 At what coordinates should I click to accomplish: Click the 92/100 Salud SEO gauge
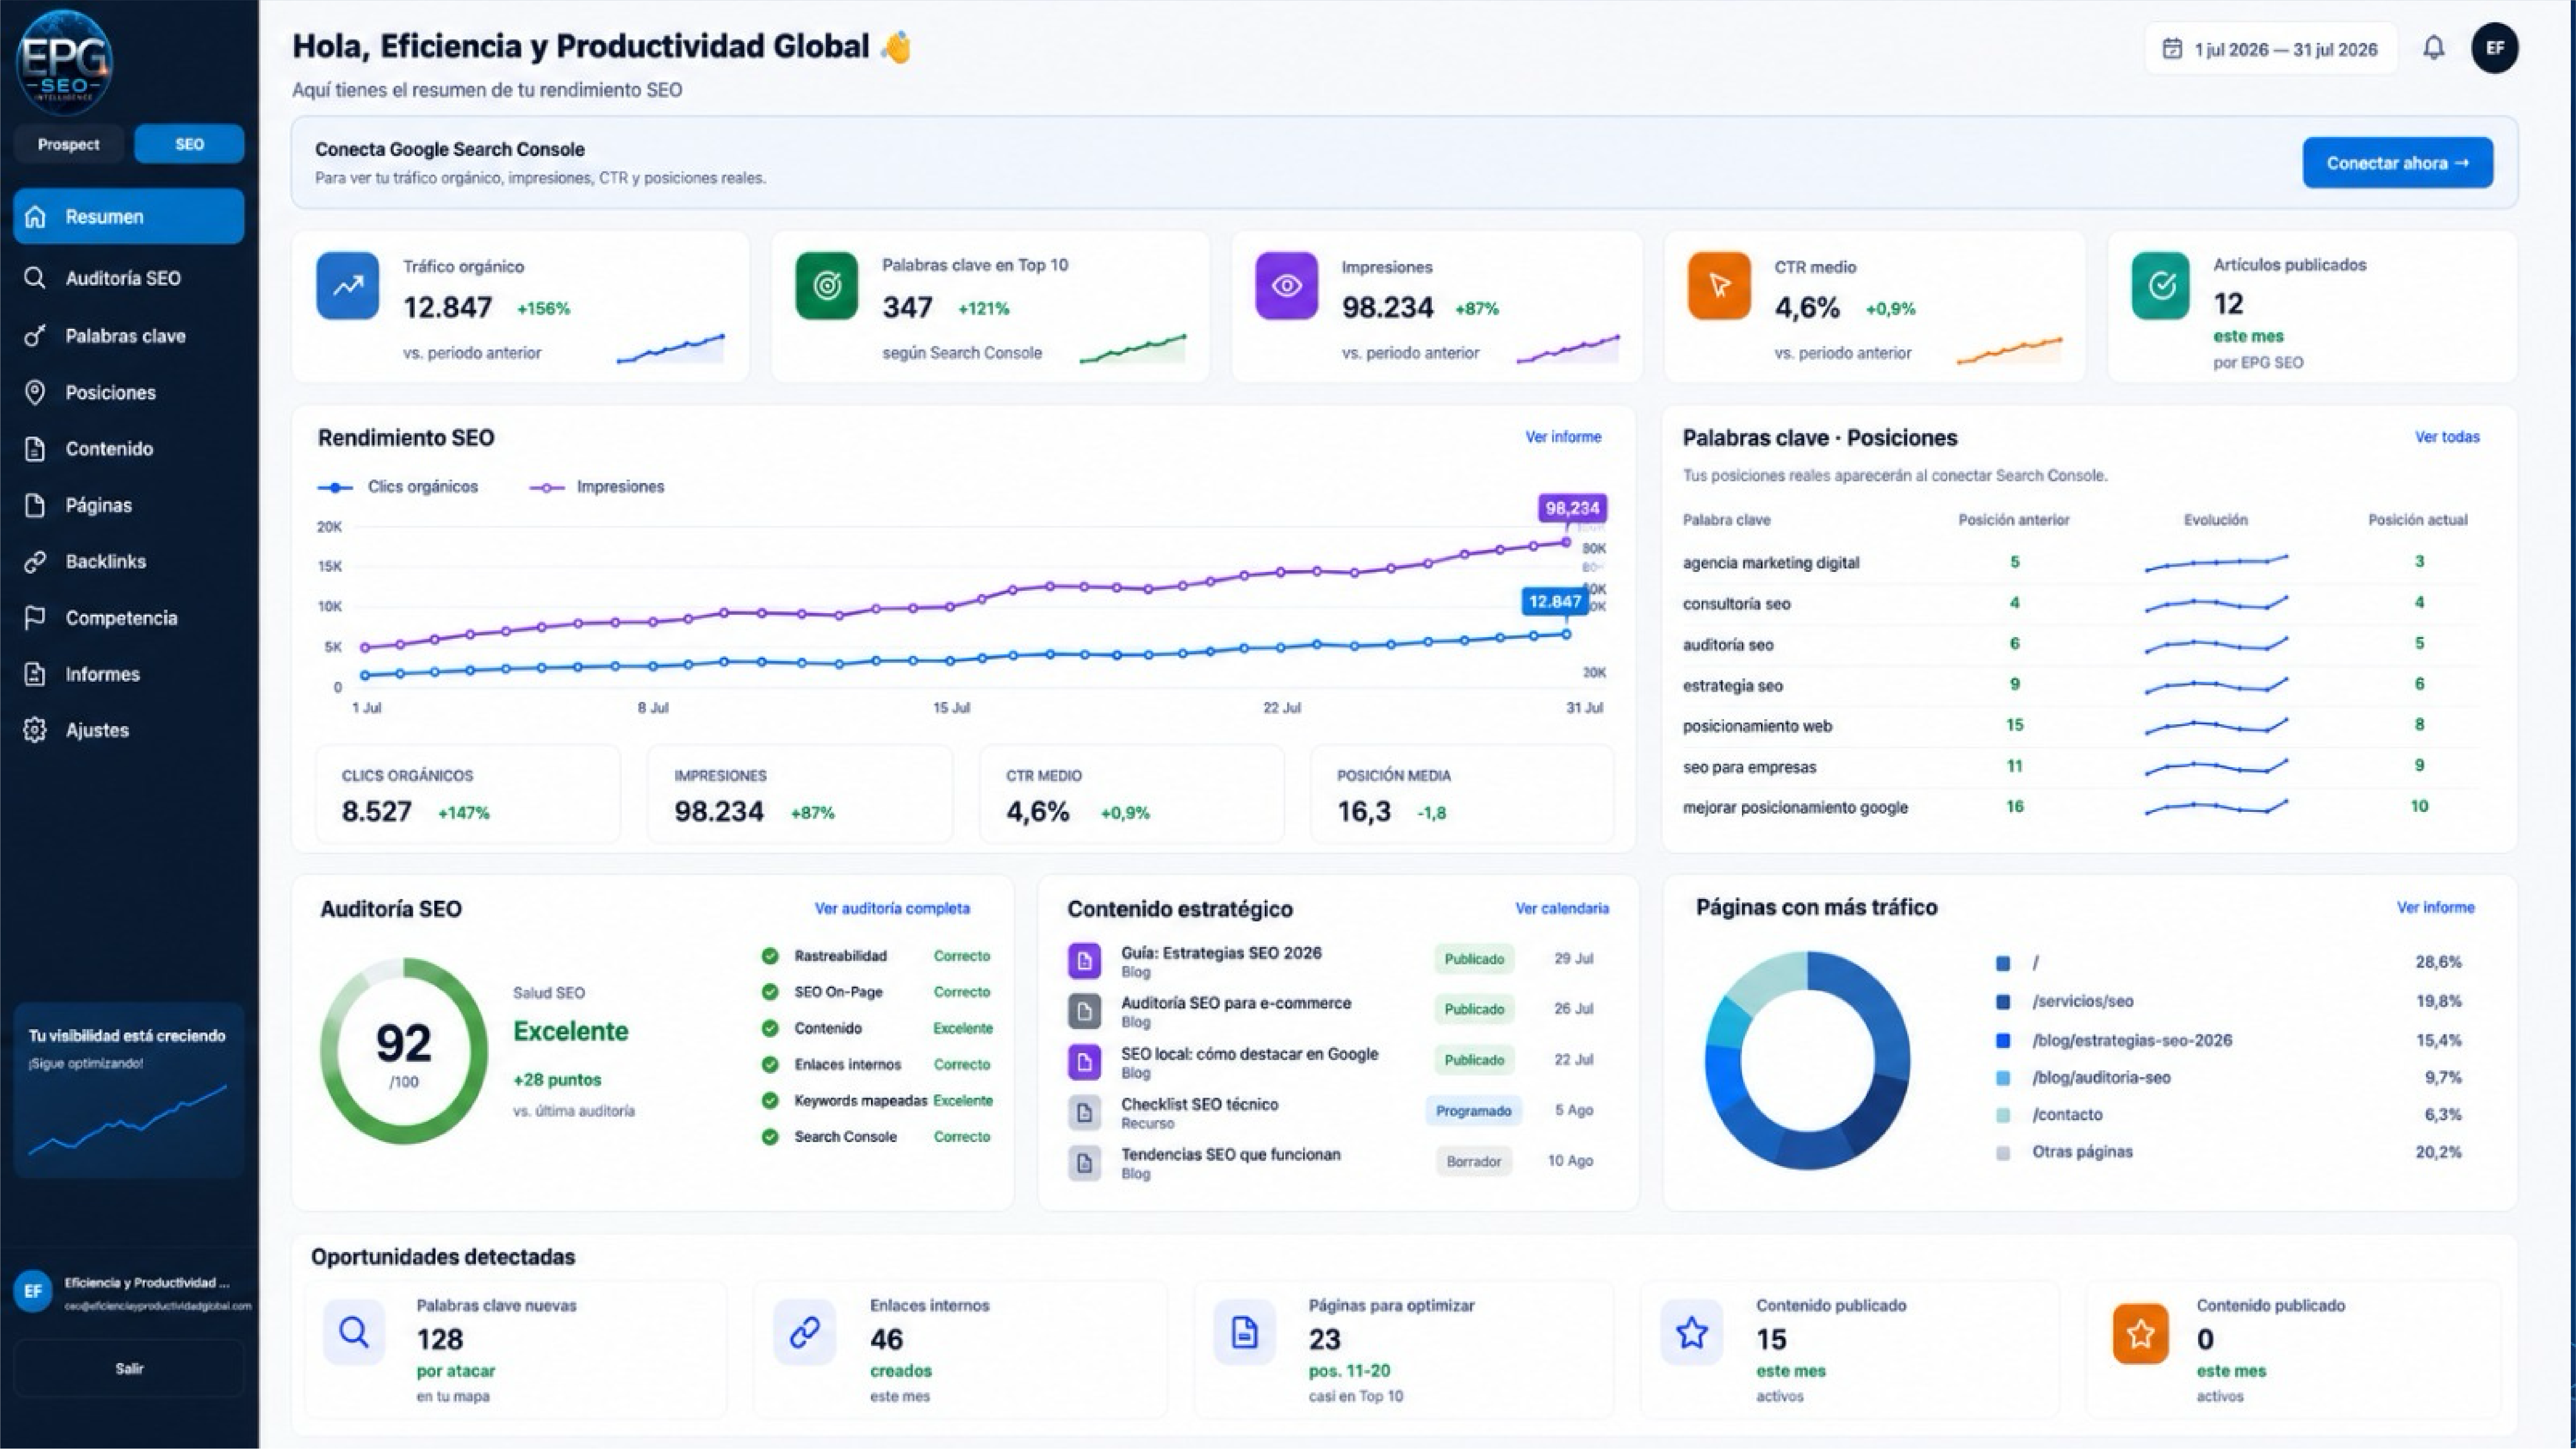point(404,1051)
